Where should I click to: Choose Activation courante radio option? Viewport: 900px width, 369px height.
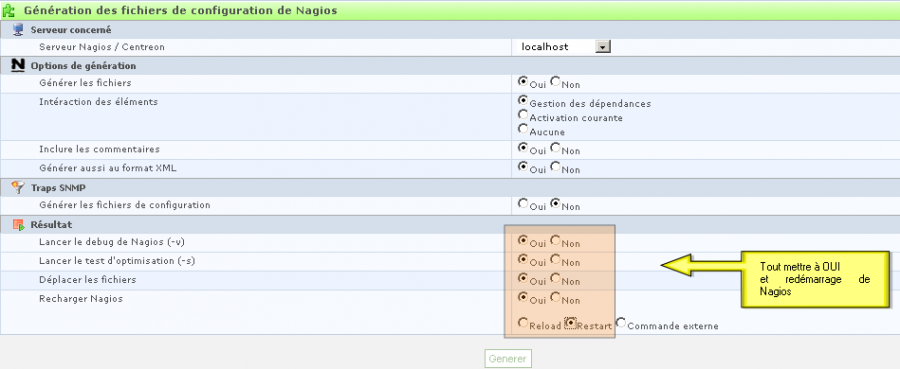tap(522, 115)
